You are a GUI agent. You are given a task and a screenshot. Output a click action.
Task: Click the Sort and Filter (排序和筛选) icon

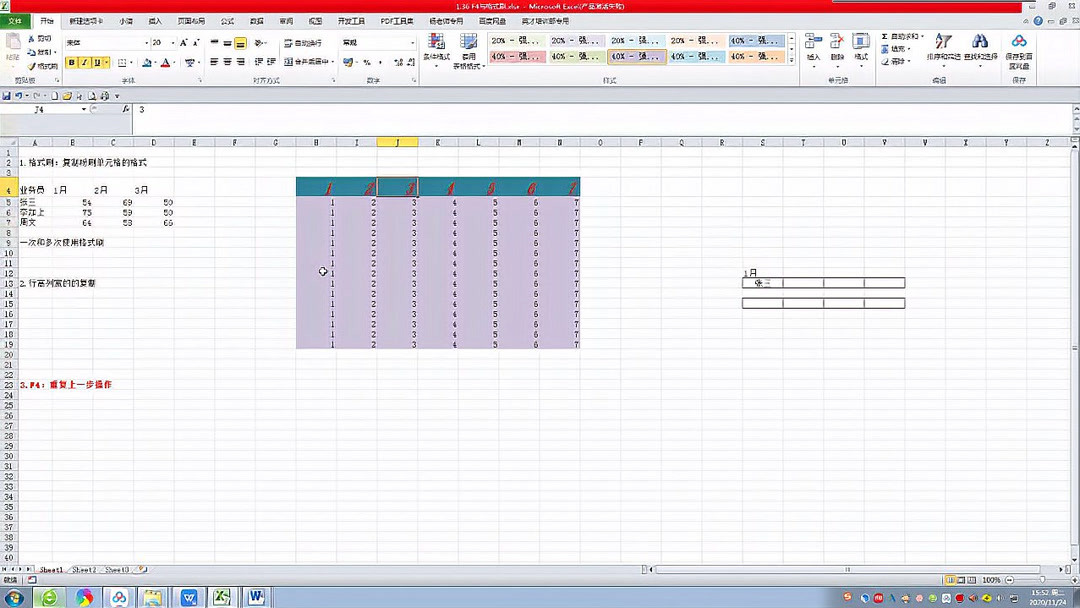[942, 47]
